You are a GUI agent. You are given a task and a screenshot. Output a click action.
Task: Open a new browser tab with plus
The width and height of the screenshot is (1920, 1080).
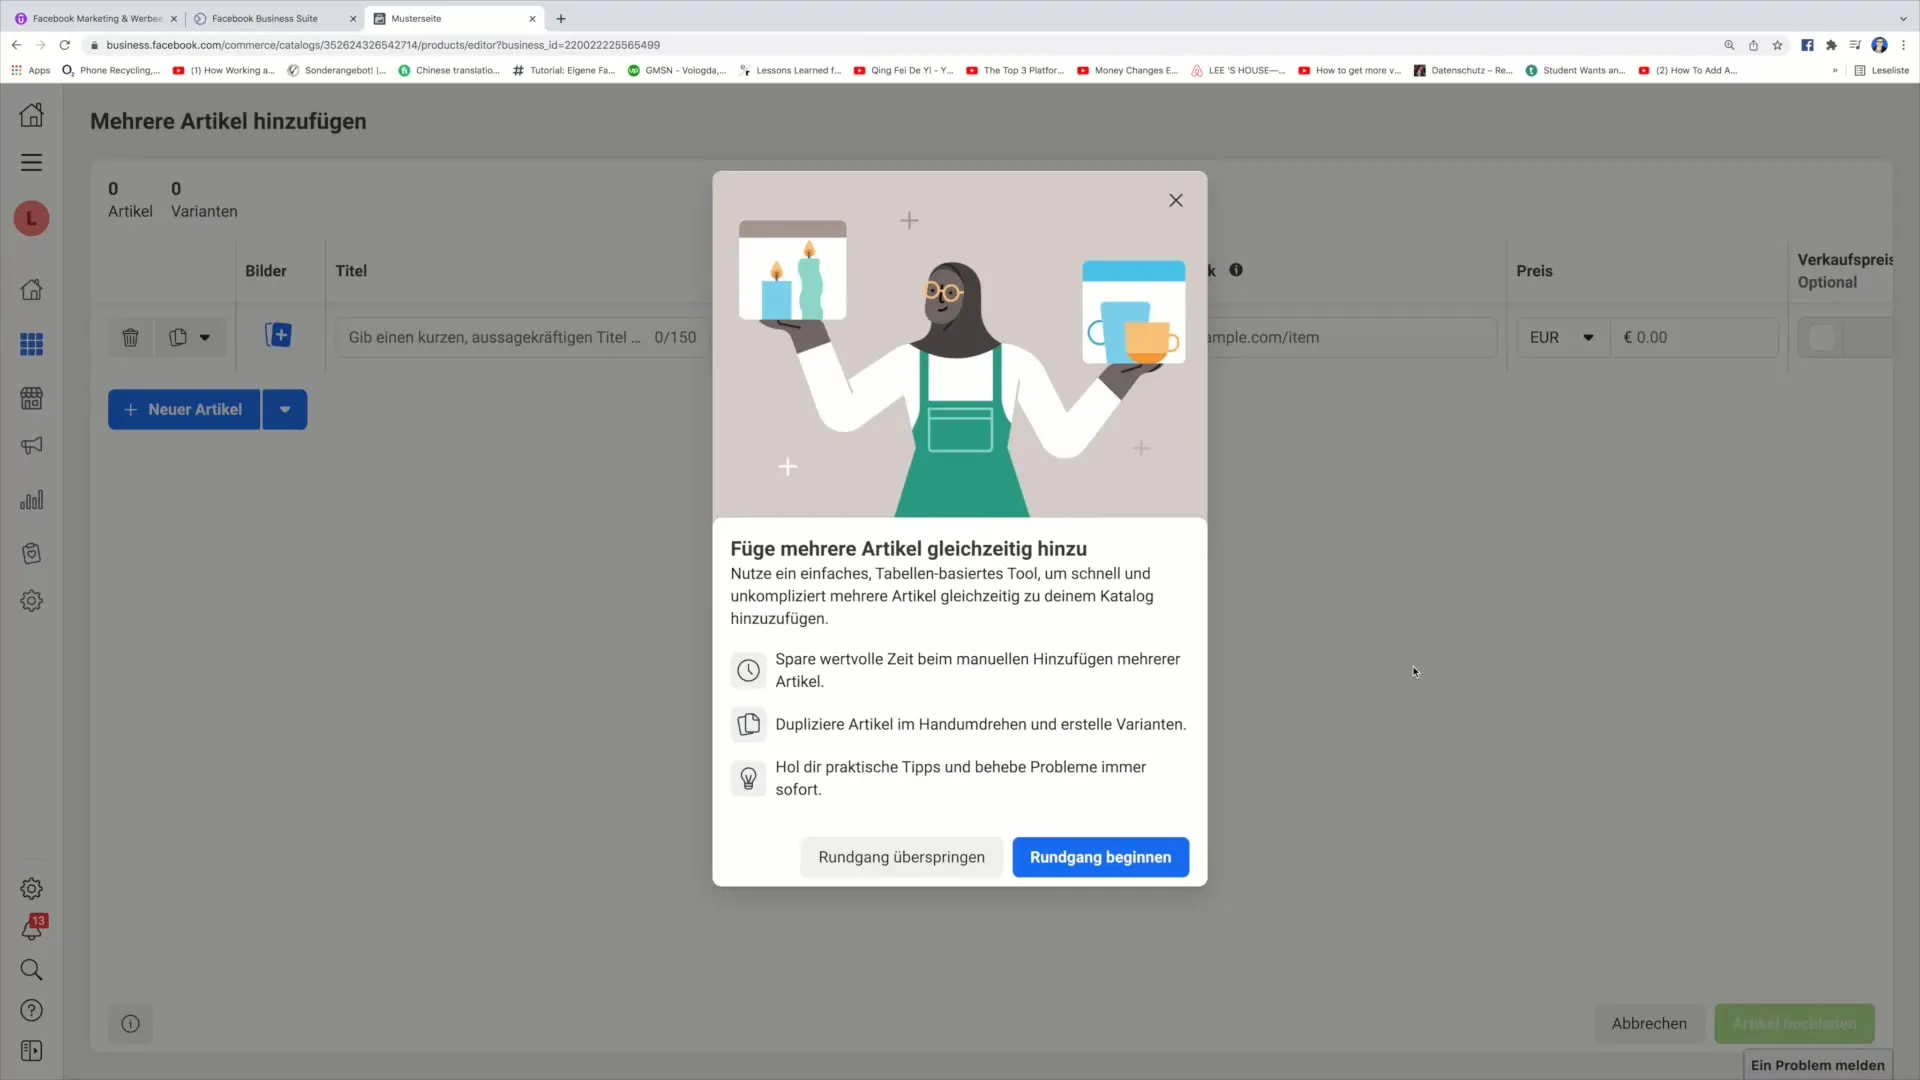click(x=561, y=18)
